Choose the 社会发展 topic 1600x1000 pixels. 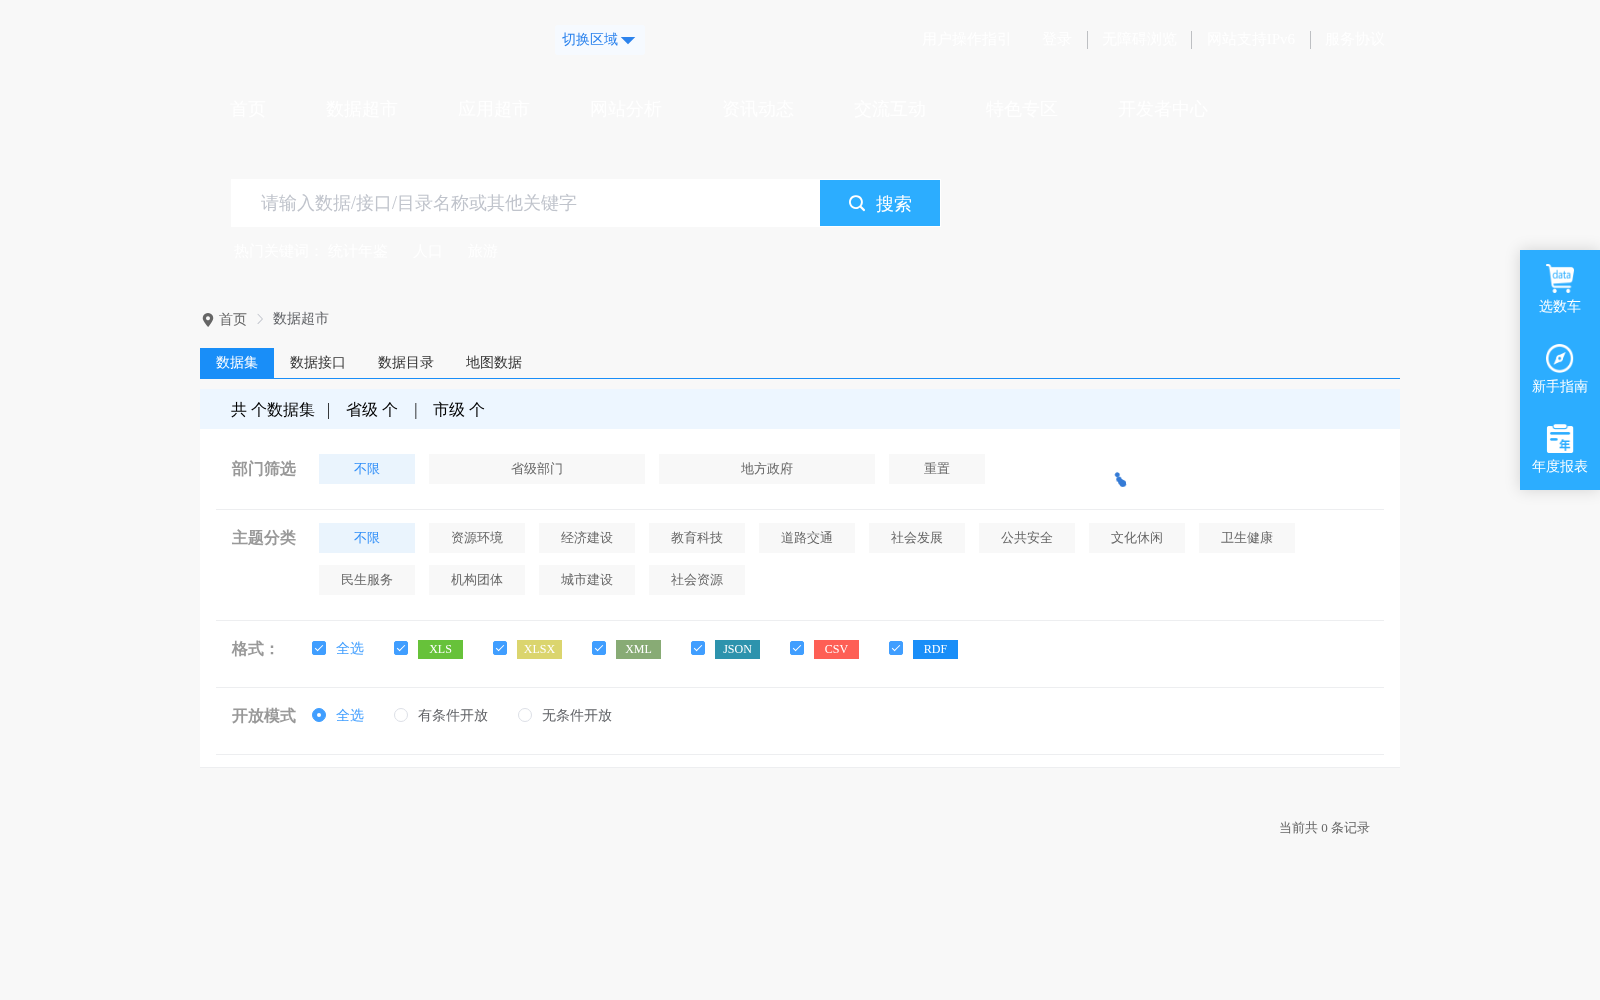pos(917,538)
